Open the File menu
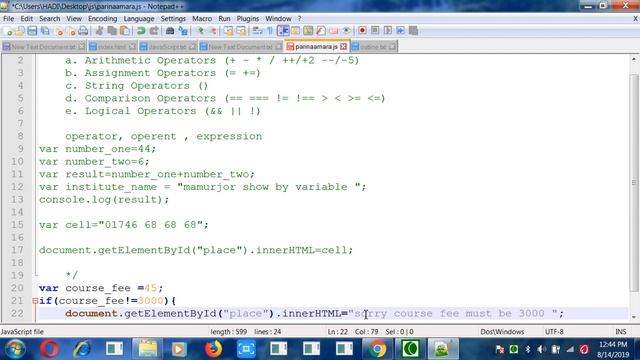640x360 pixels. [8, 19]
